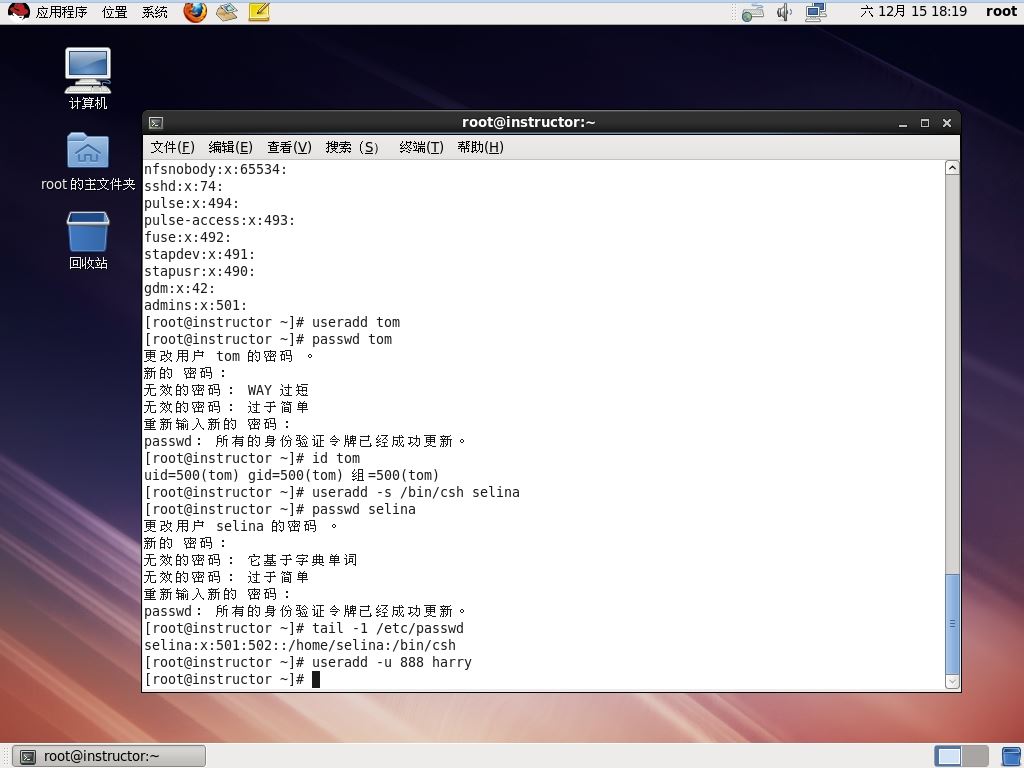Image resolution: width=1024 pixels, height=768 pixels.
Task: Select the Trash desktop icon
Action: tap(88, 240)
